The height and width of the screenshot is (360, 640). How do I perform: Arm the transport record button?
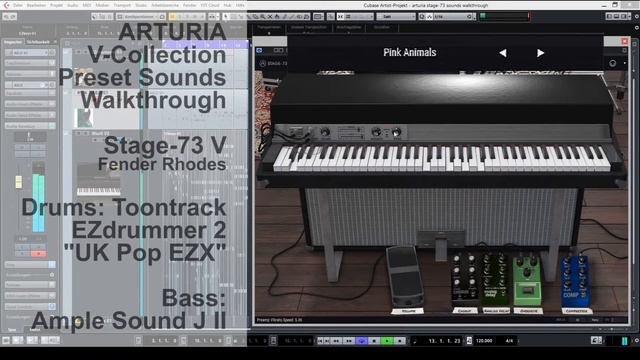(x=400, y=341)
